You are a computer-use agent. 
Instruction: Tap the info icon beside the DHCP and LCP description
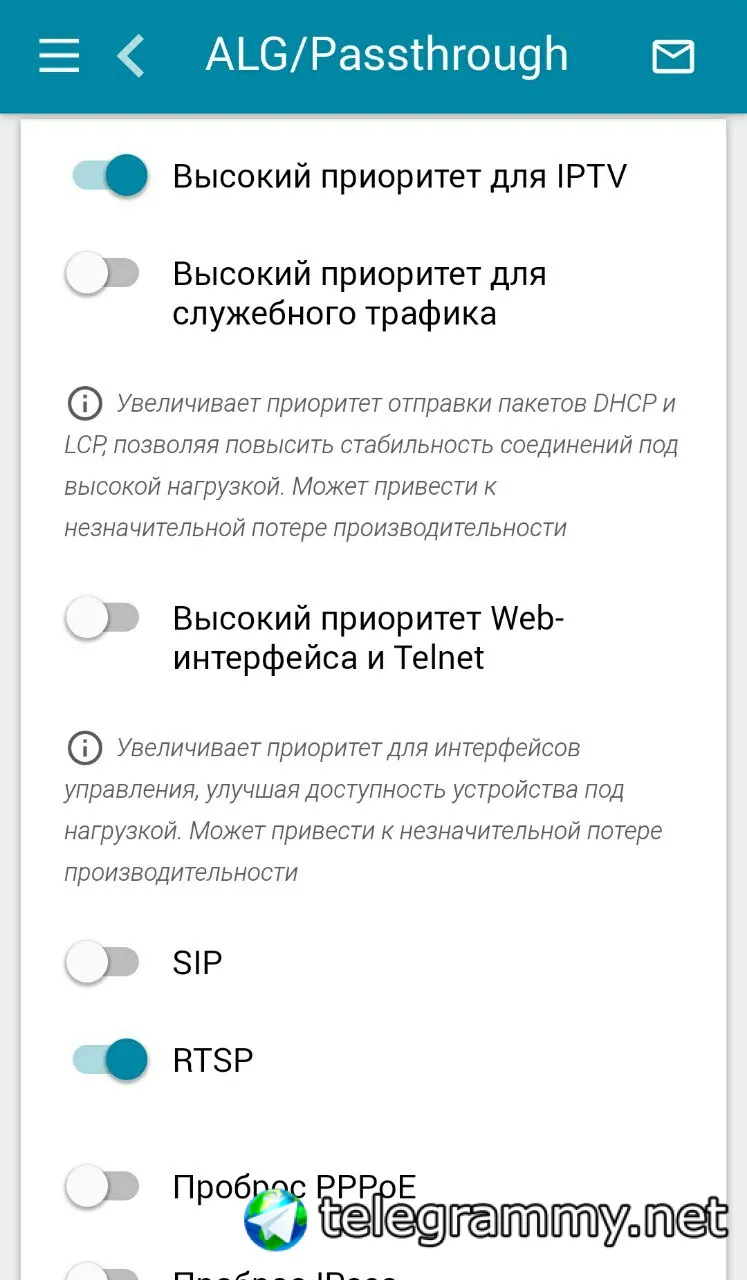coord(85,403)
